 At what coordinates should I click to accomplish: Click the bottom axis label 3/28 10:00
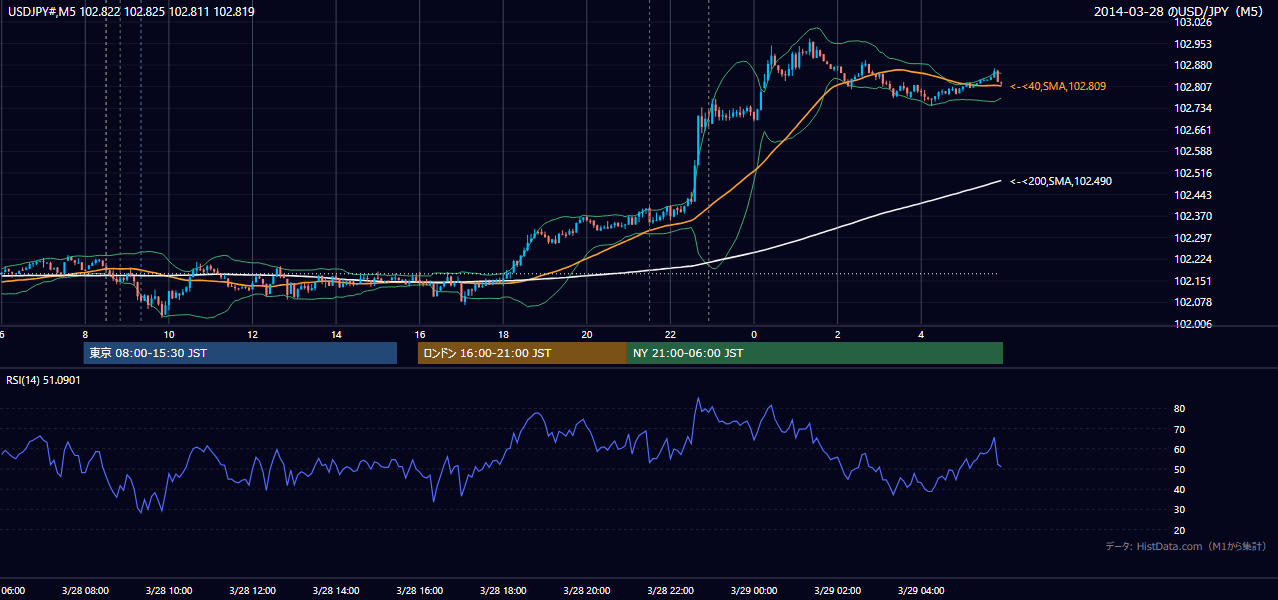[169, 591]
